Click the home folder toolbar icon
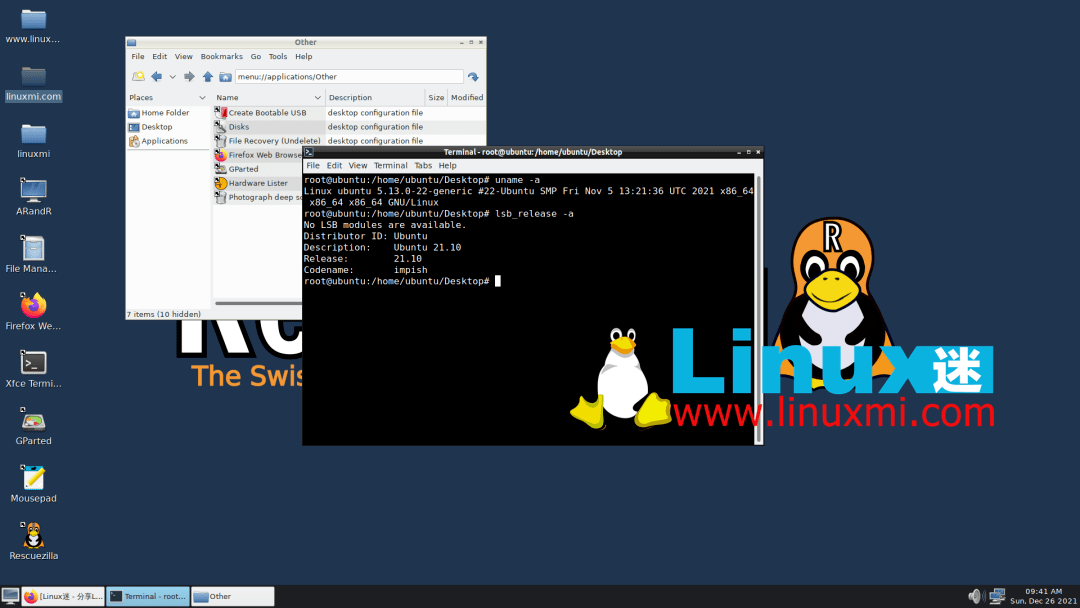Image resolution: width=1080 pixels, height=608 pixels. [226, 77]
